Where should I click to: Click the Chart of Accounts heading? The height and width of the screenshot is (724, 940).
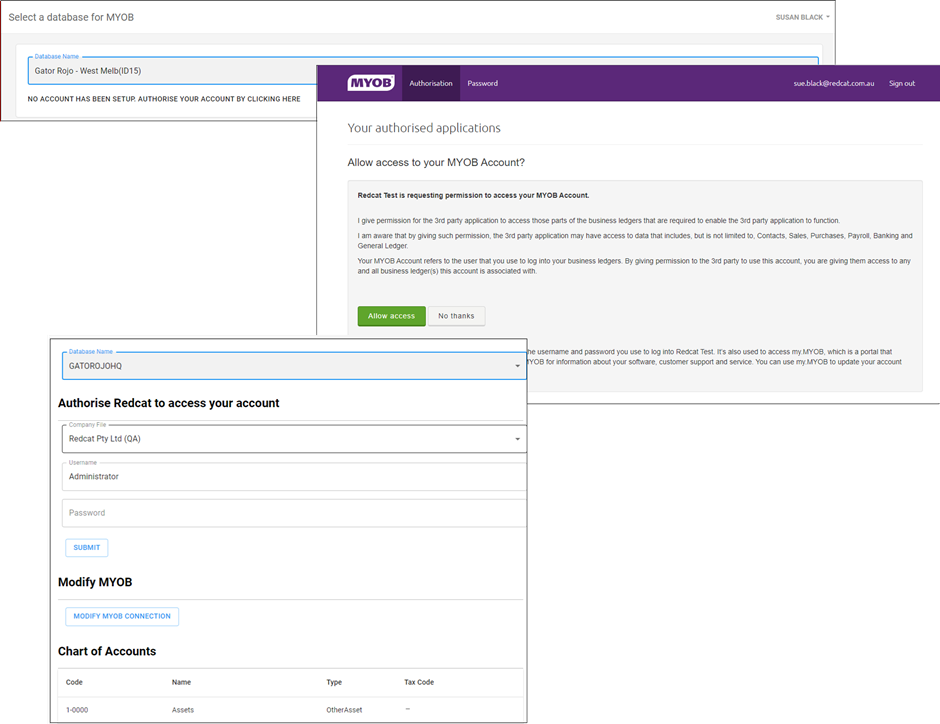[107, 651]
